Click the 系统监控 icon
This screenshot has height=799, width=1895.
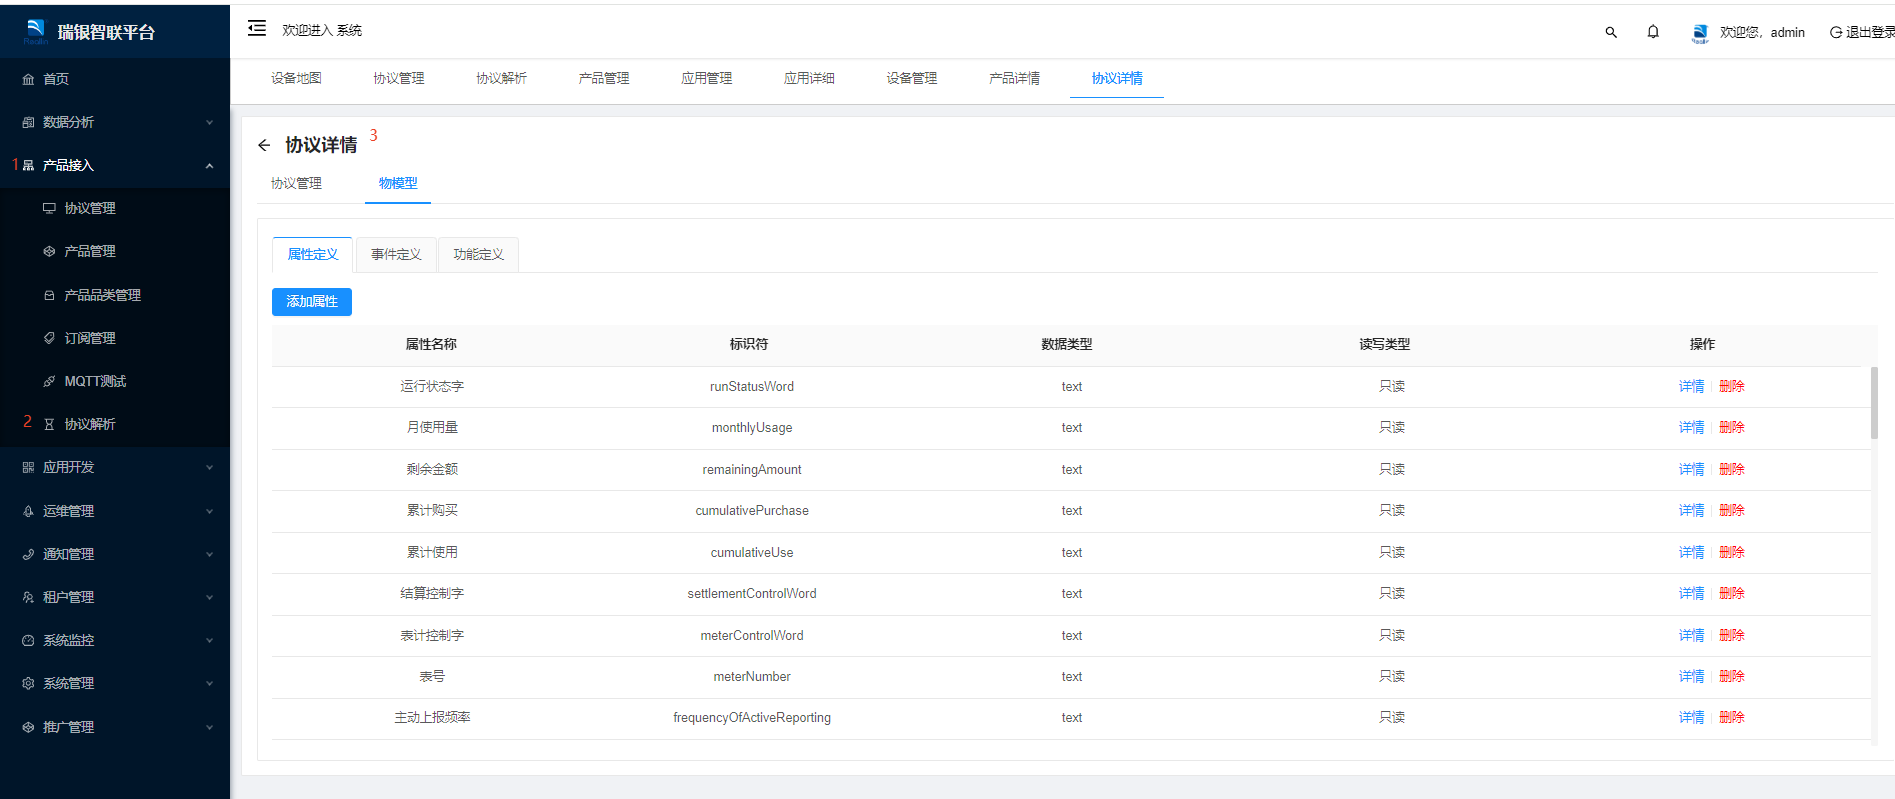coord(28,640)
